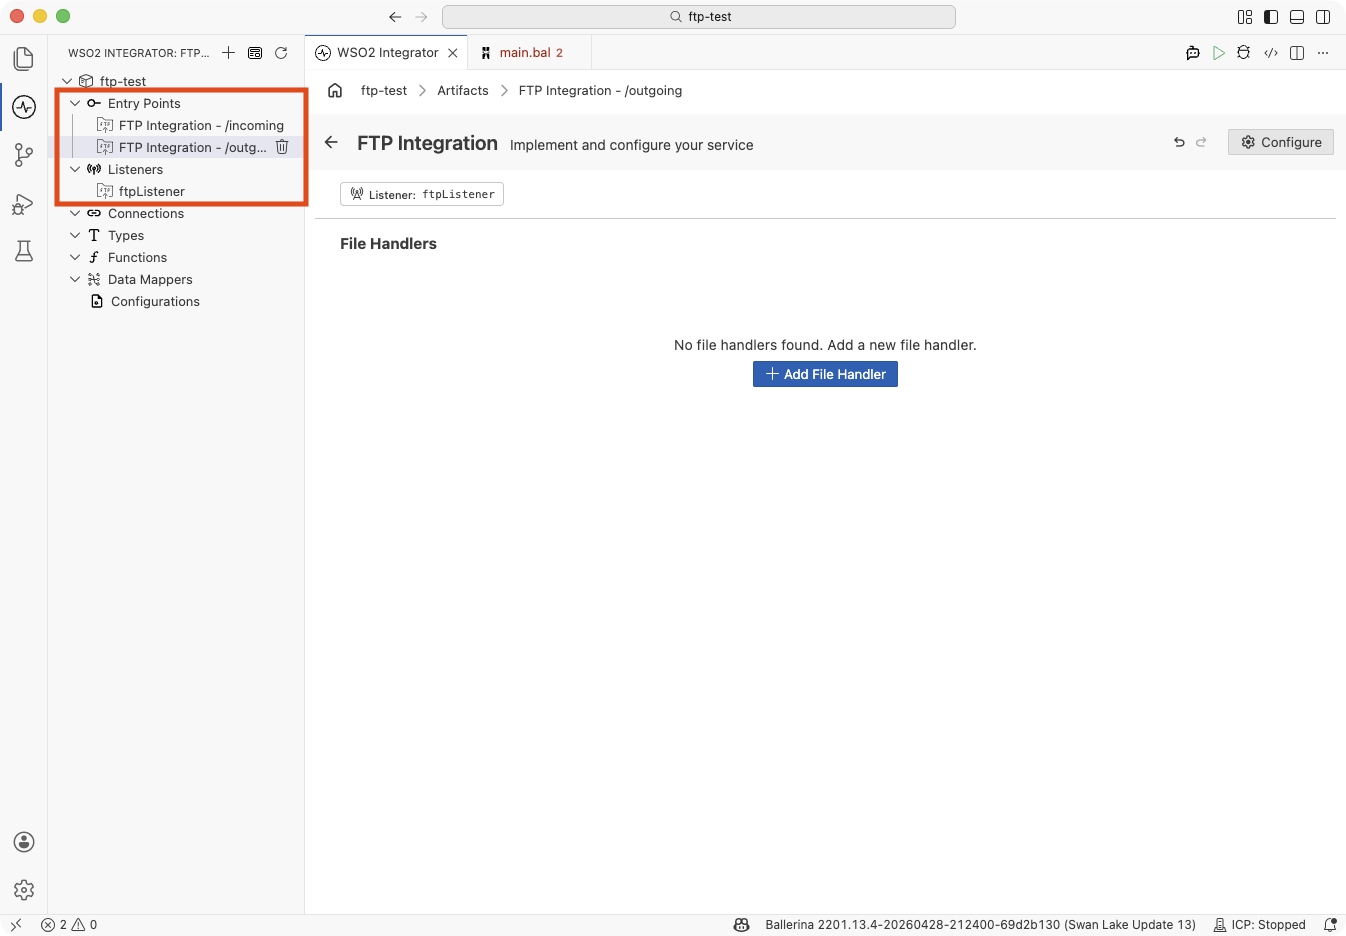Click the undo arrow icon

(1179, 142)
